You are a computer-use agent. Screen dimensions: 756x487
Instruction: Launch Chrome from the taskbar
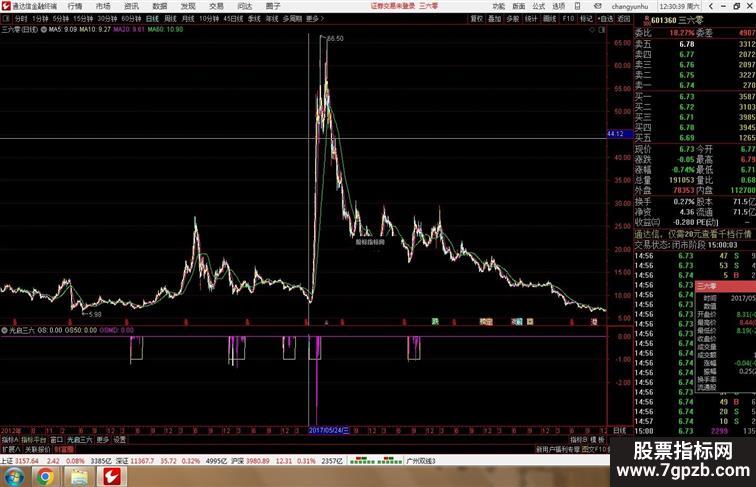pyautogui.click(x=45, y=477)
